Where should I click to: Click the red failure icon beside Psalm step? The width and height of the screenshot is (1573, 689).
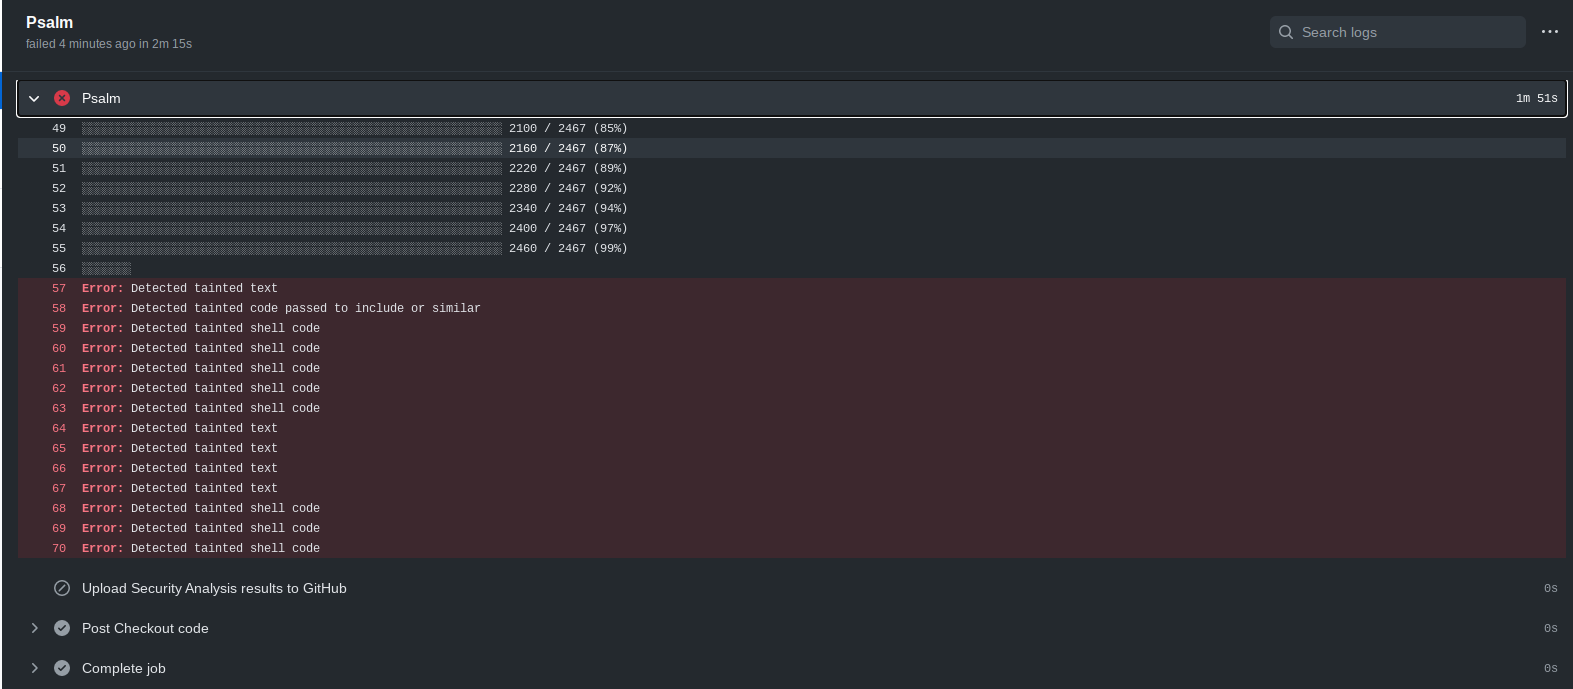tap(61, 98)
